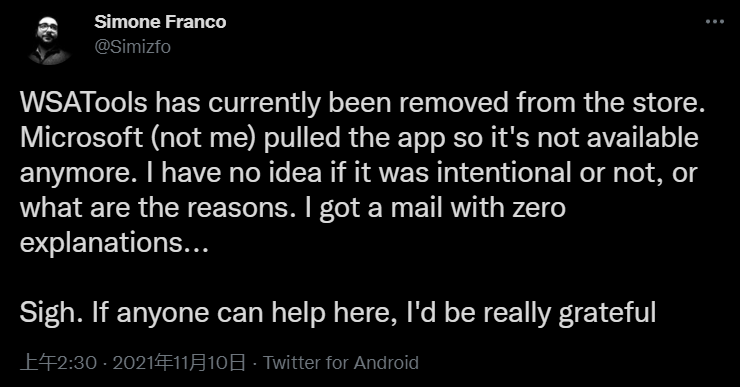Open the three-dot more options menu
This screenshot has height=387, width=740.
715,21
